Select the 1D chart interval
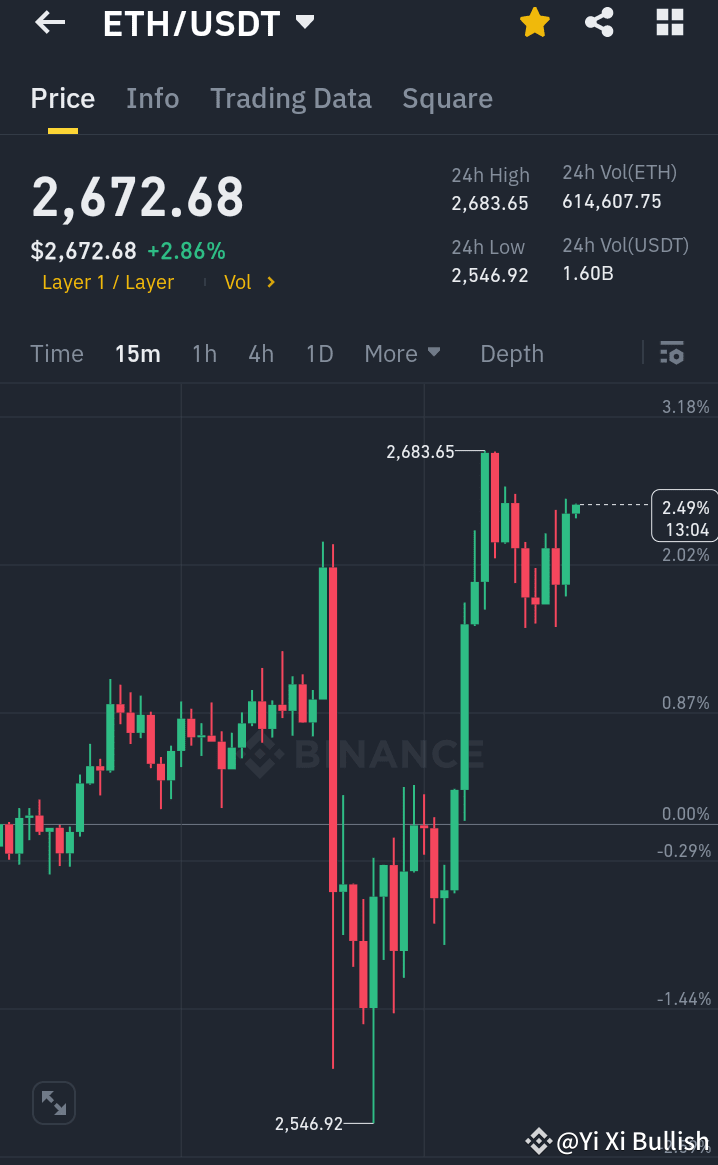Image resolution: width=718 pixels, height=1165 pixels. [x=319, y=353]
